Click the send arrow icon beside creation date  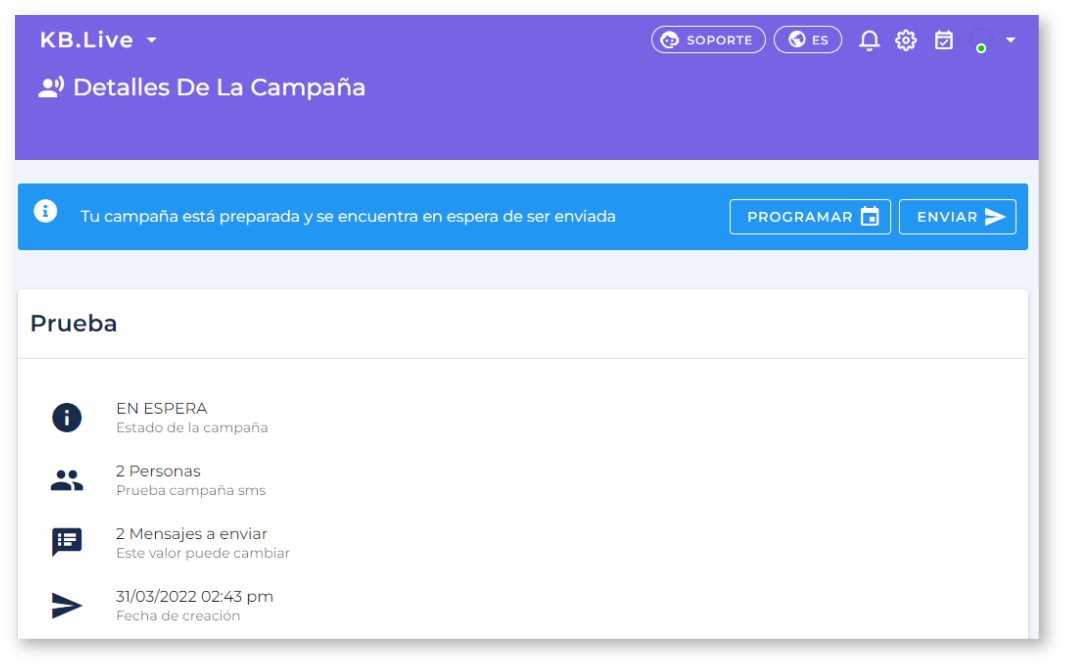(67, 605)
